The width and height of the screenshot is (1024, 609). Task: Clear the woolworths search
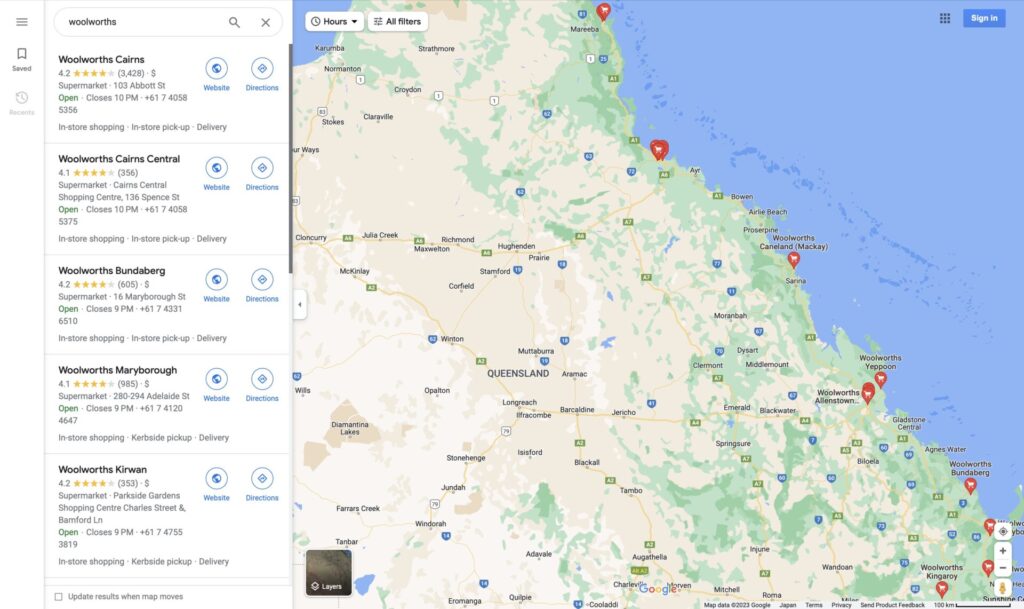pos(266,22)
